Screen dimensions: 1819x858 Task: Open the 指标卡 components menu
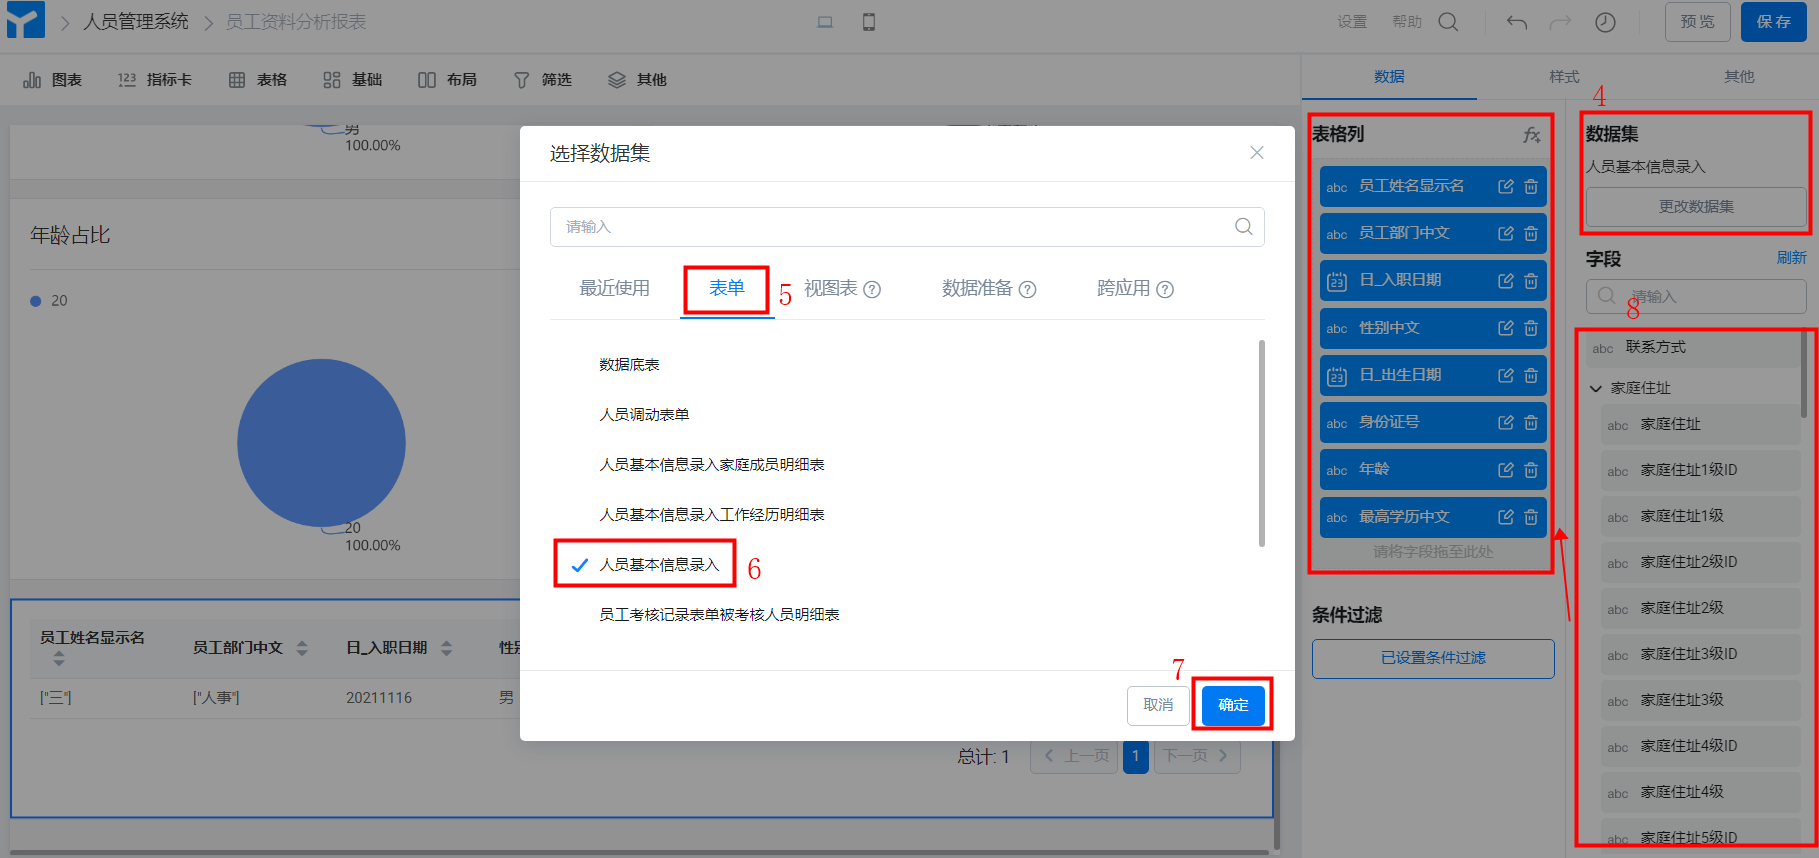(154, 80)
